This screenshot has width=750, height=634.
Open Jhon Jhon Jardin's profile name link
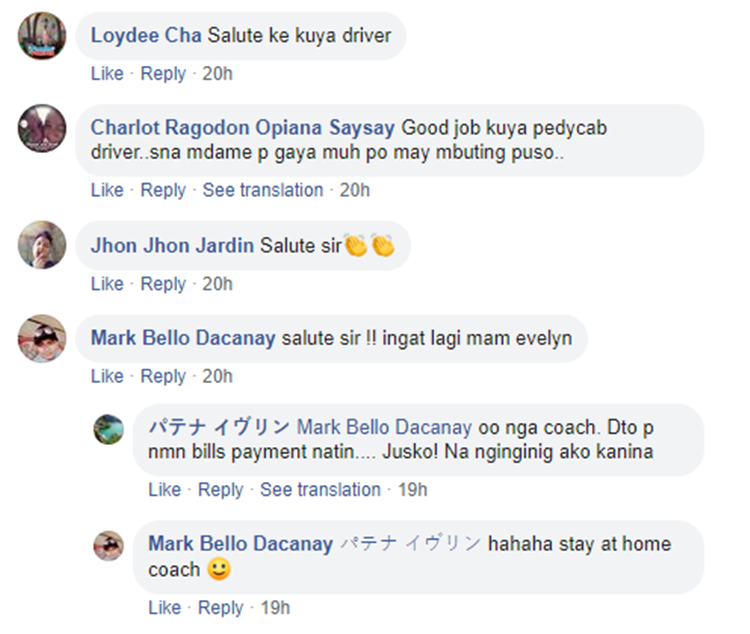click(171, 245)
